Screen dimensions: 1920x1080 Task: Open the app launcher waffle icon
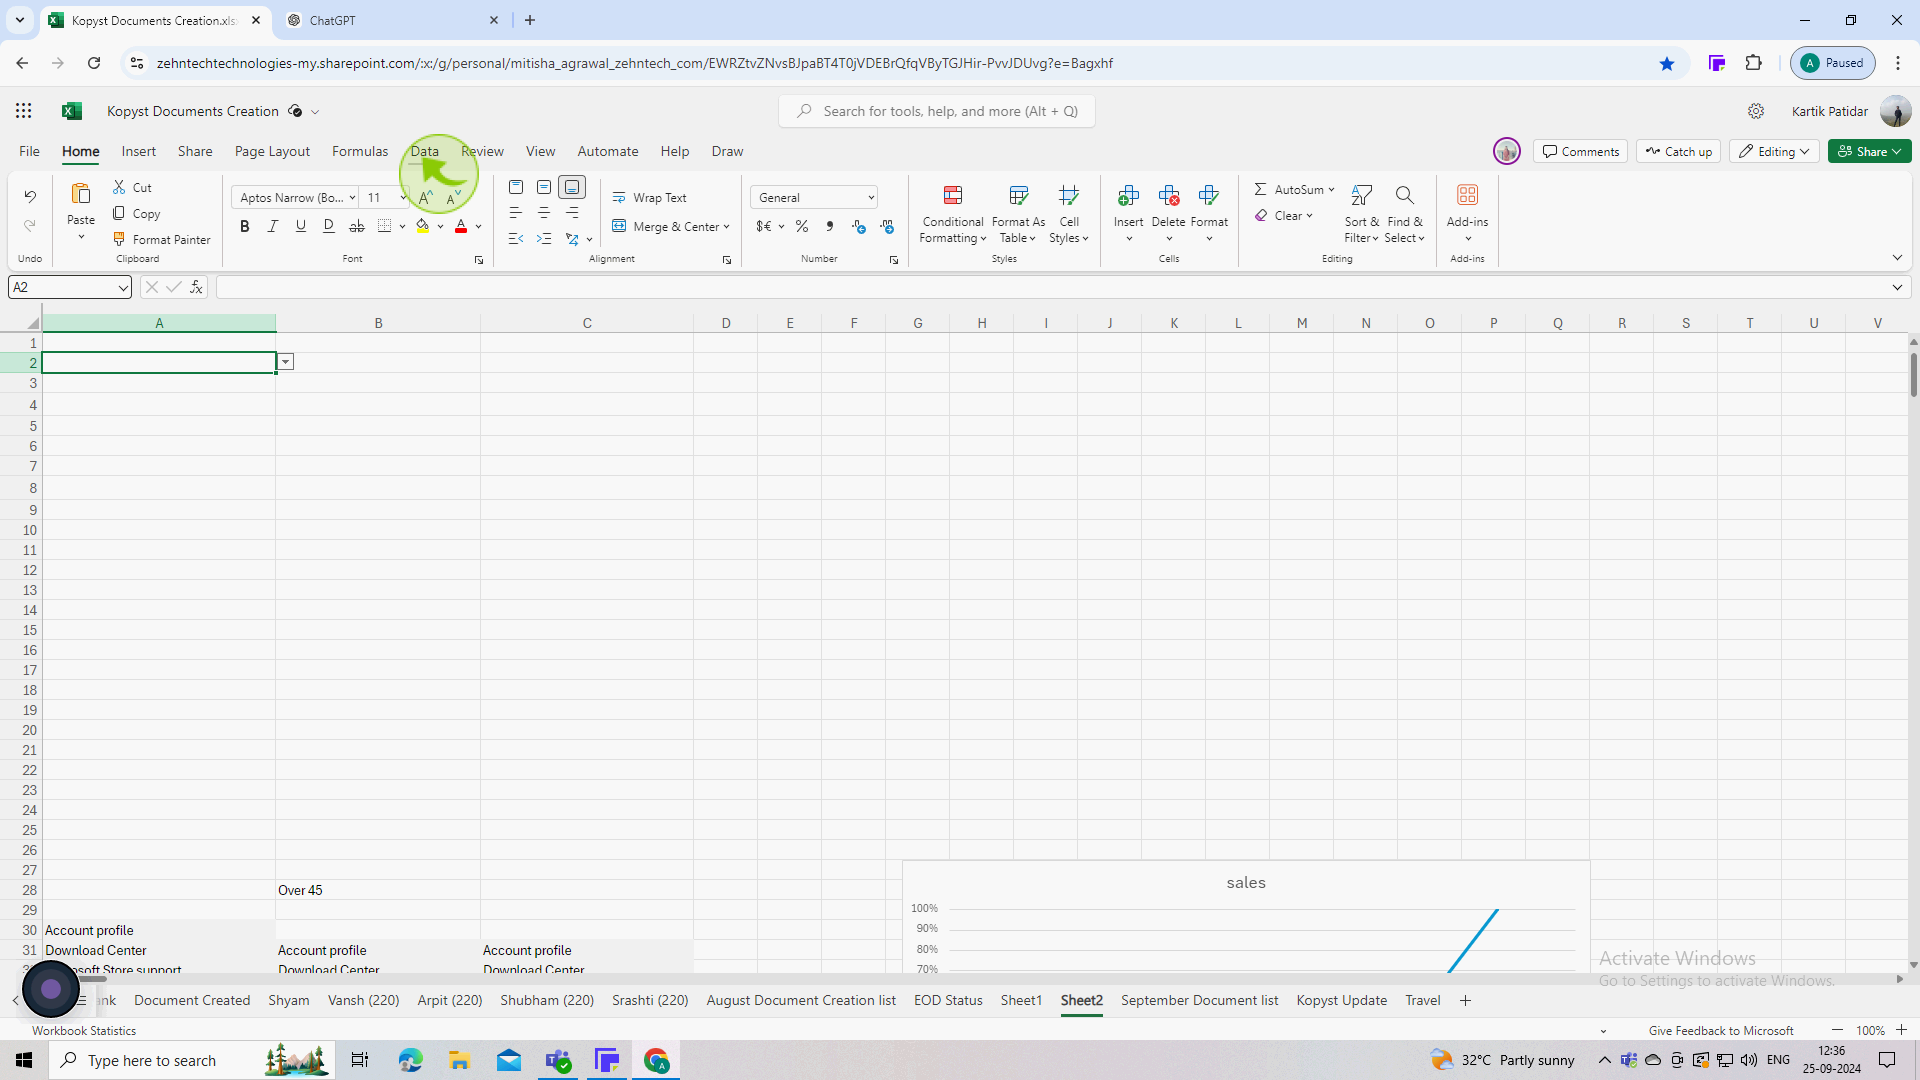[x=23, y=111]
